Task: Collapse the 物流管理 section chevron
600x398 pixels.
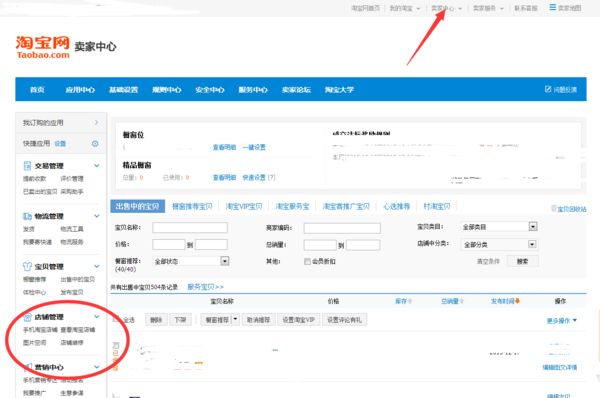Action: coord(97,216)
